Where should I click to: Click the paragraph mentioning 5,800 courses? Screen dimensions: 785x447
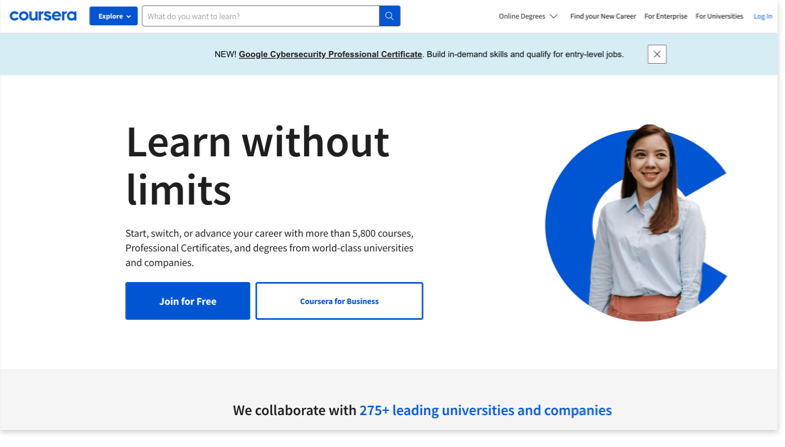pyautogui.click(x=269, y=248)
